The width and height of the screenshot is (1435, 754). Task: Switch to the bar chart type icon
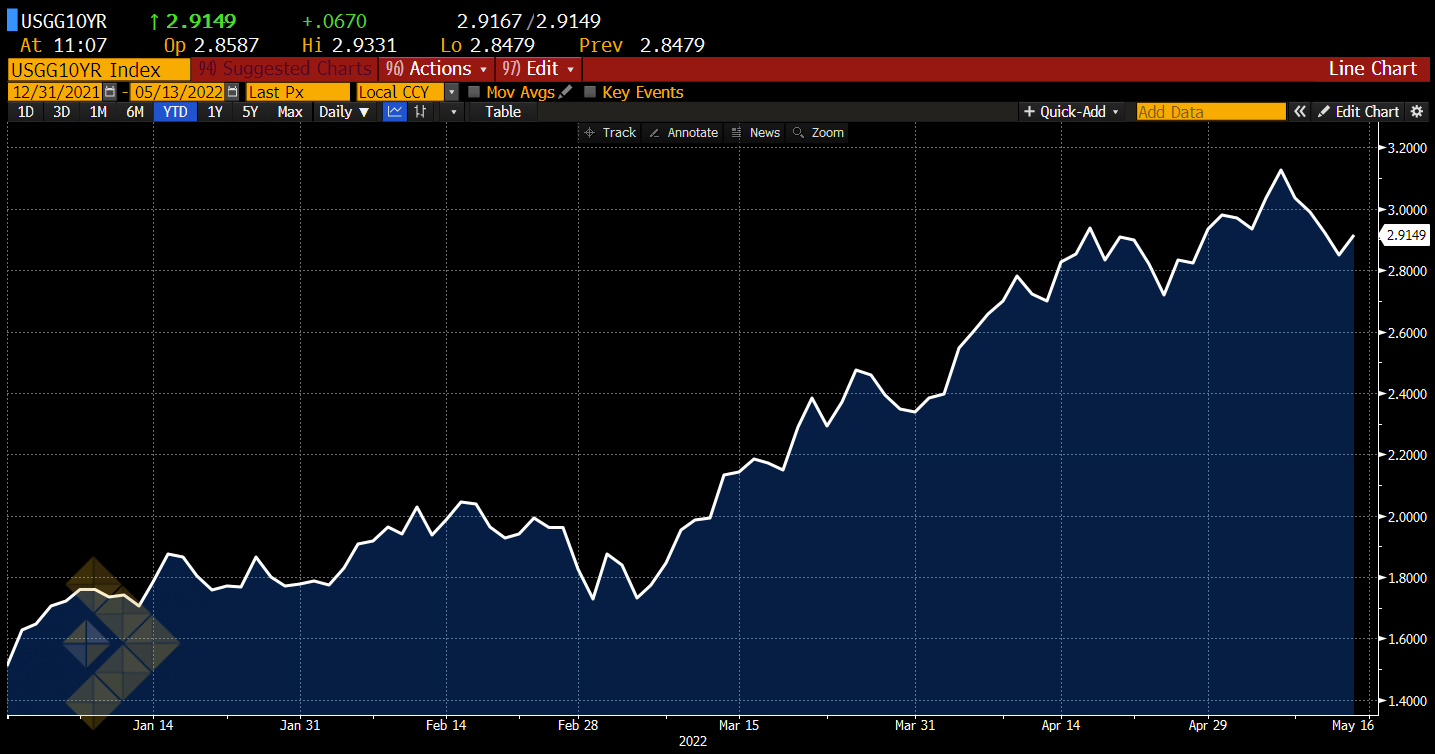(421, 112)
